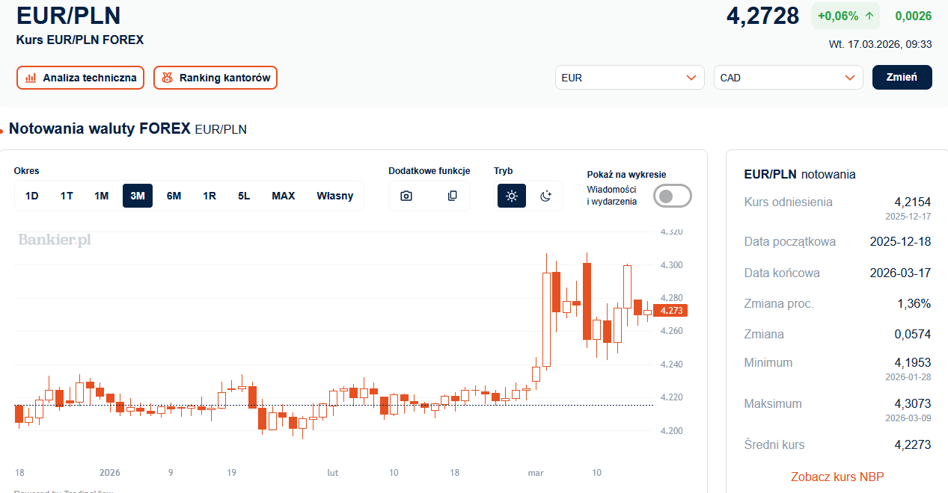Click the Minimum value 4,1953

(x=912, y=363)
